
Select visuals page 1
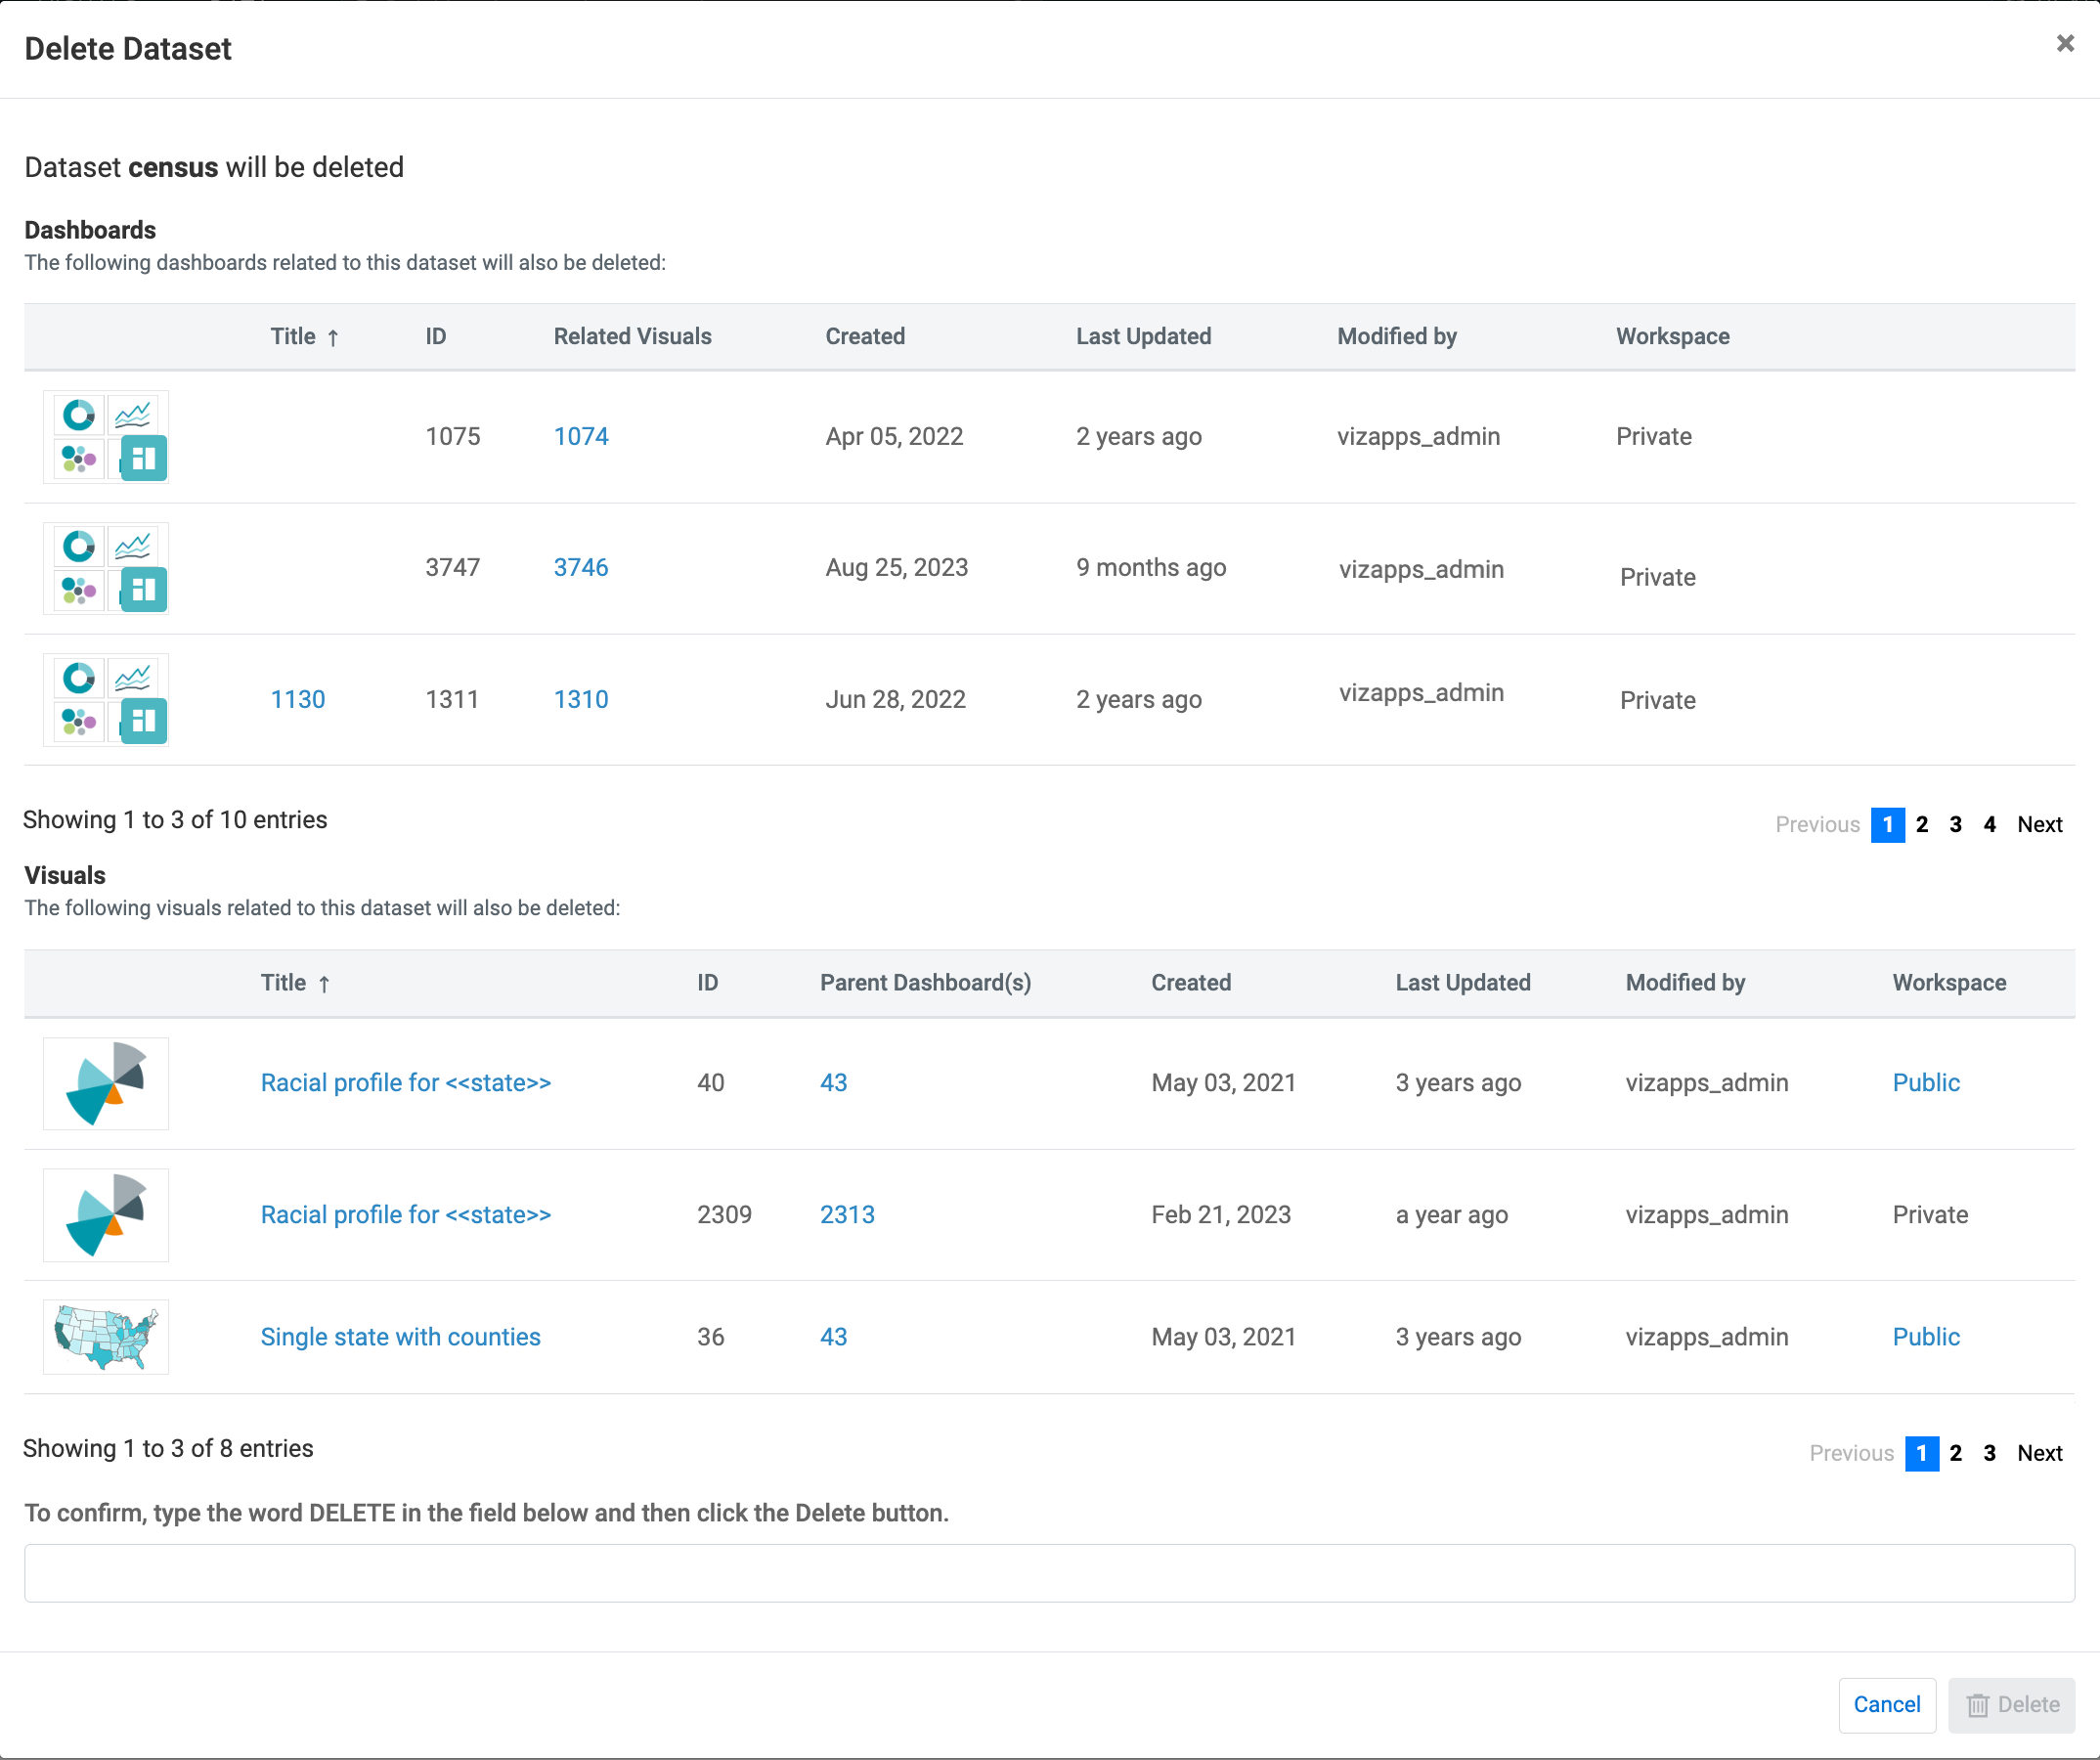click(x=1921, y=1454)
